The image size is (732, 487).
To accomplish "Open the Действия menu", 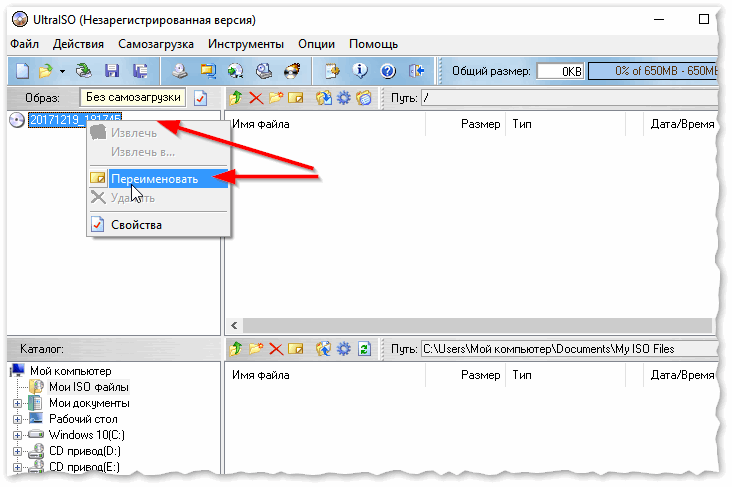I will 78,44.
